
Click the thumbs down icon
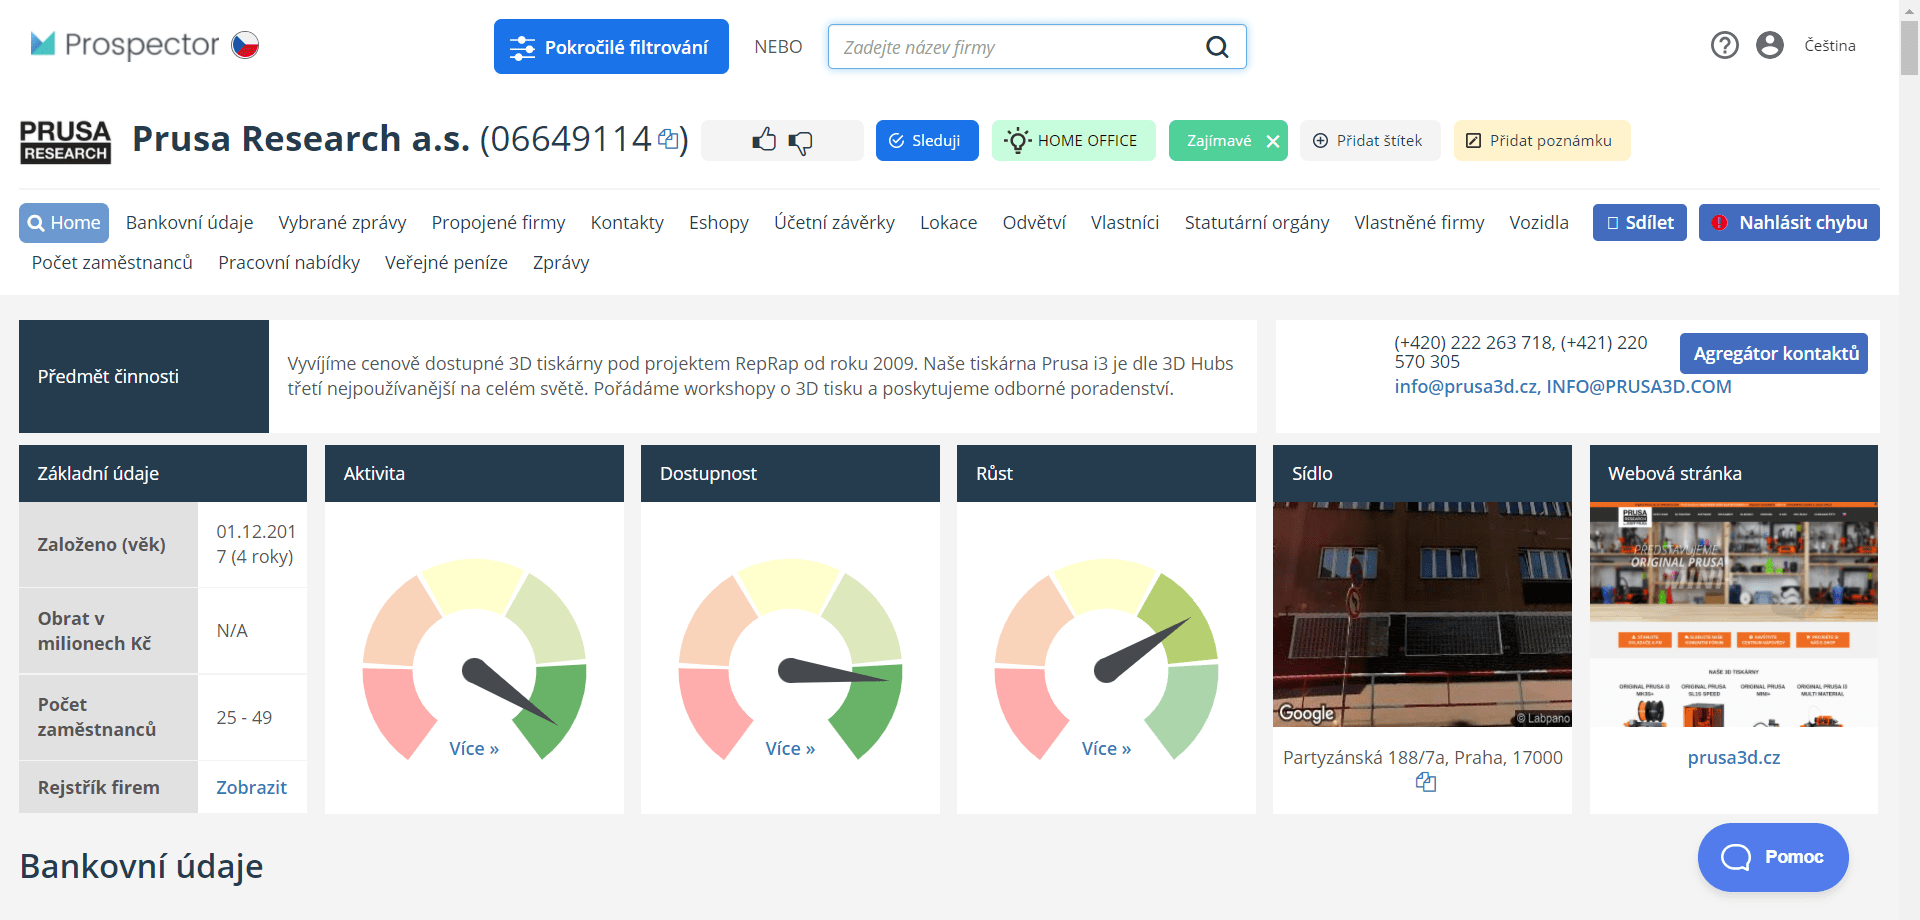coord(800,142)
